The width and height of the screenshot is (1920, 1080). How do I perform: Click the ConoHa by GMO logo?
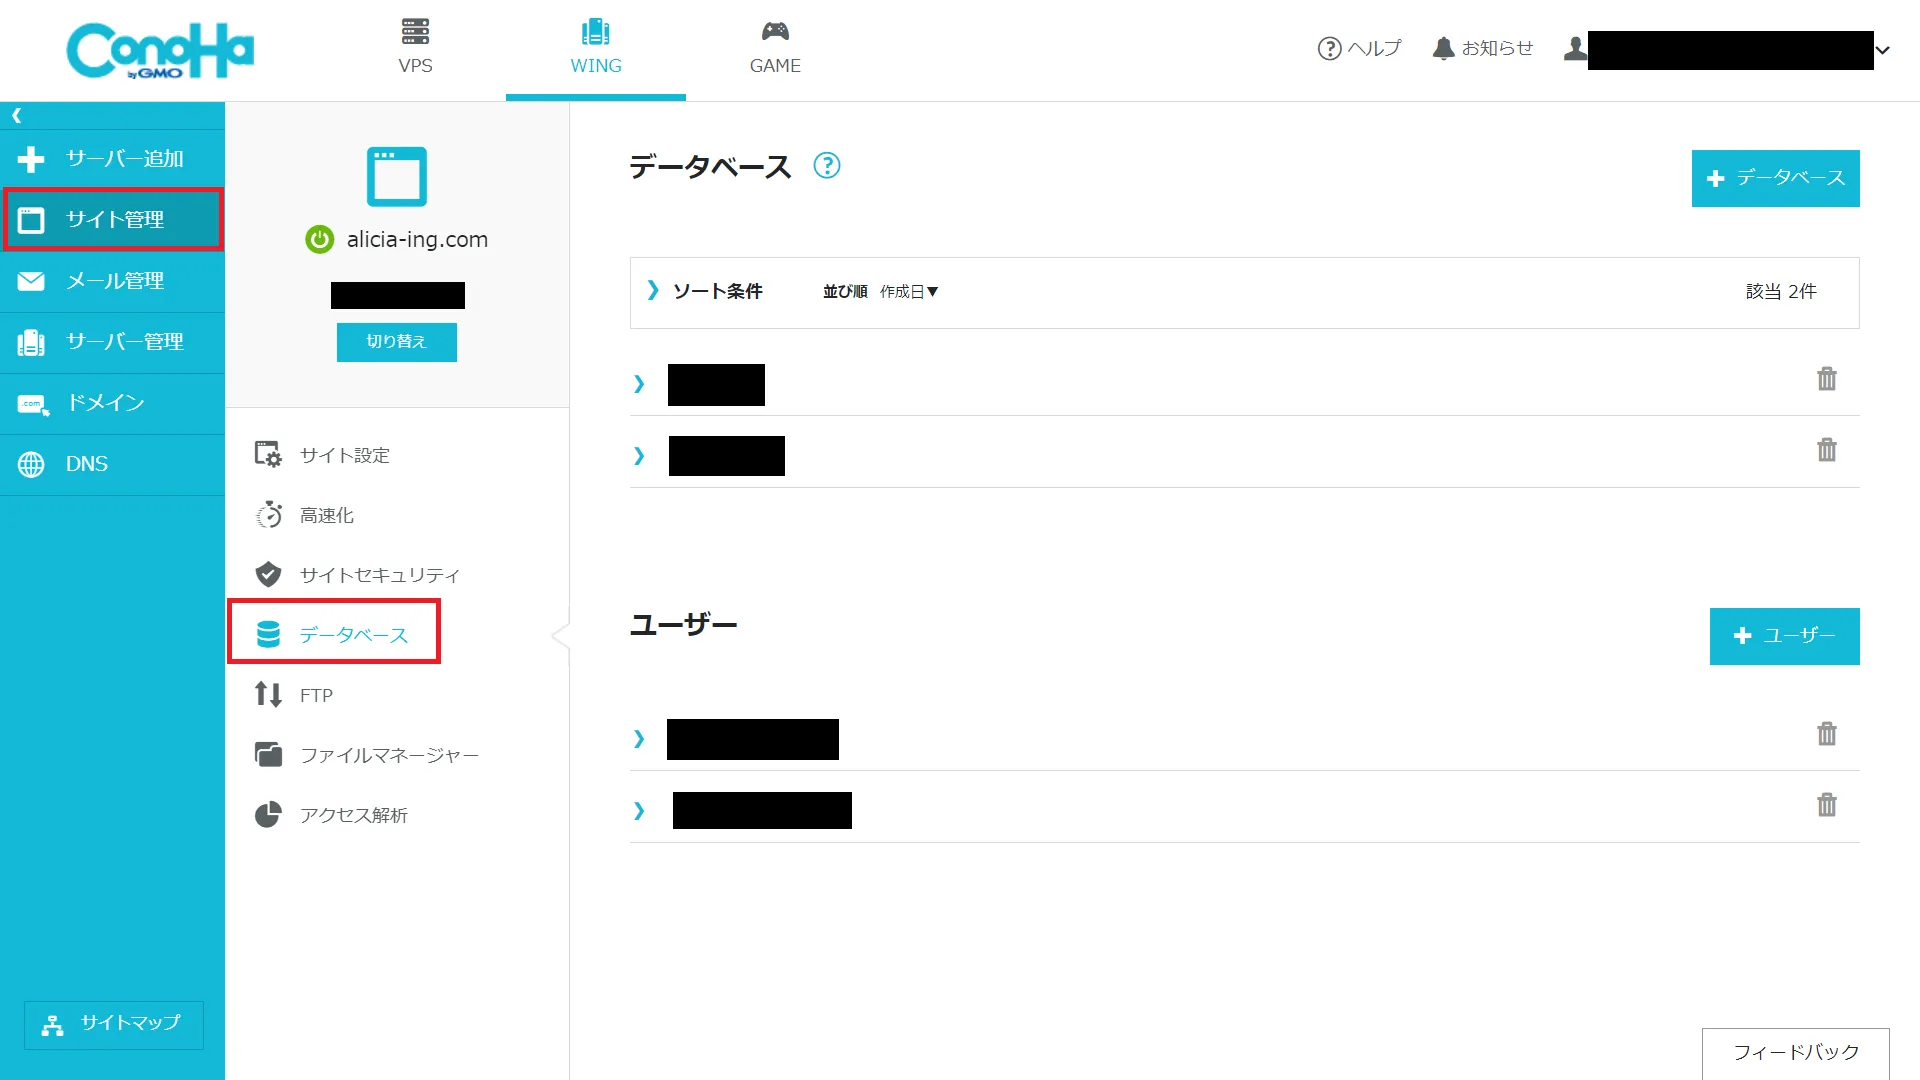click(160, 50)
